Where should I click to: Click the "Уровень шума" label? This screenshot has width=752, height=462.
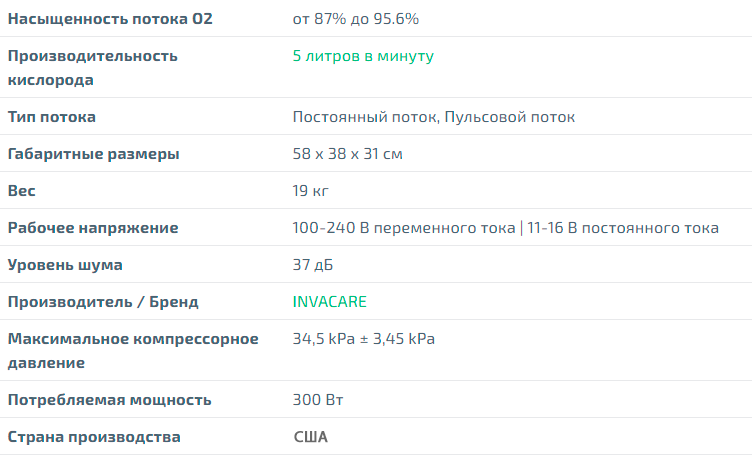[x=65, y=265]
